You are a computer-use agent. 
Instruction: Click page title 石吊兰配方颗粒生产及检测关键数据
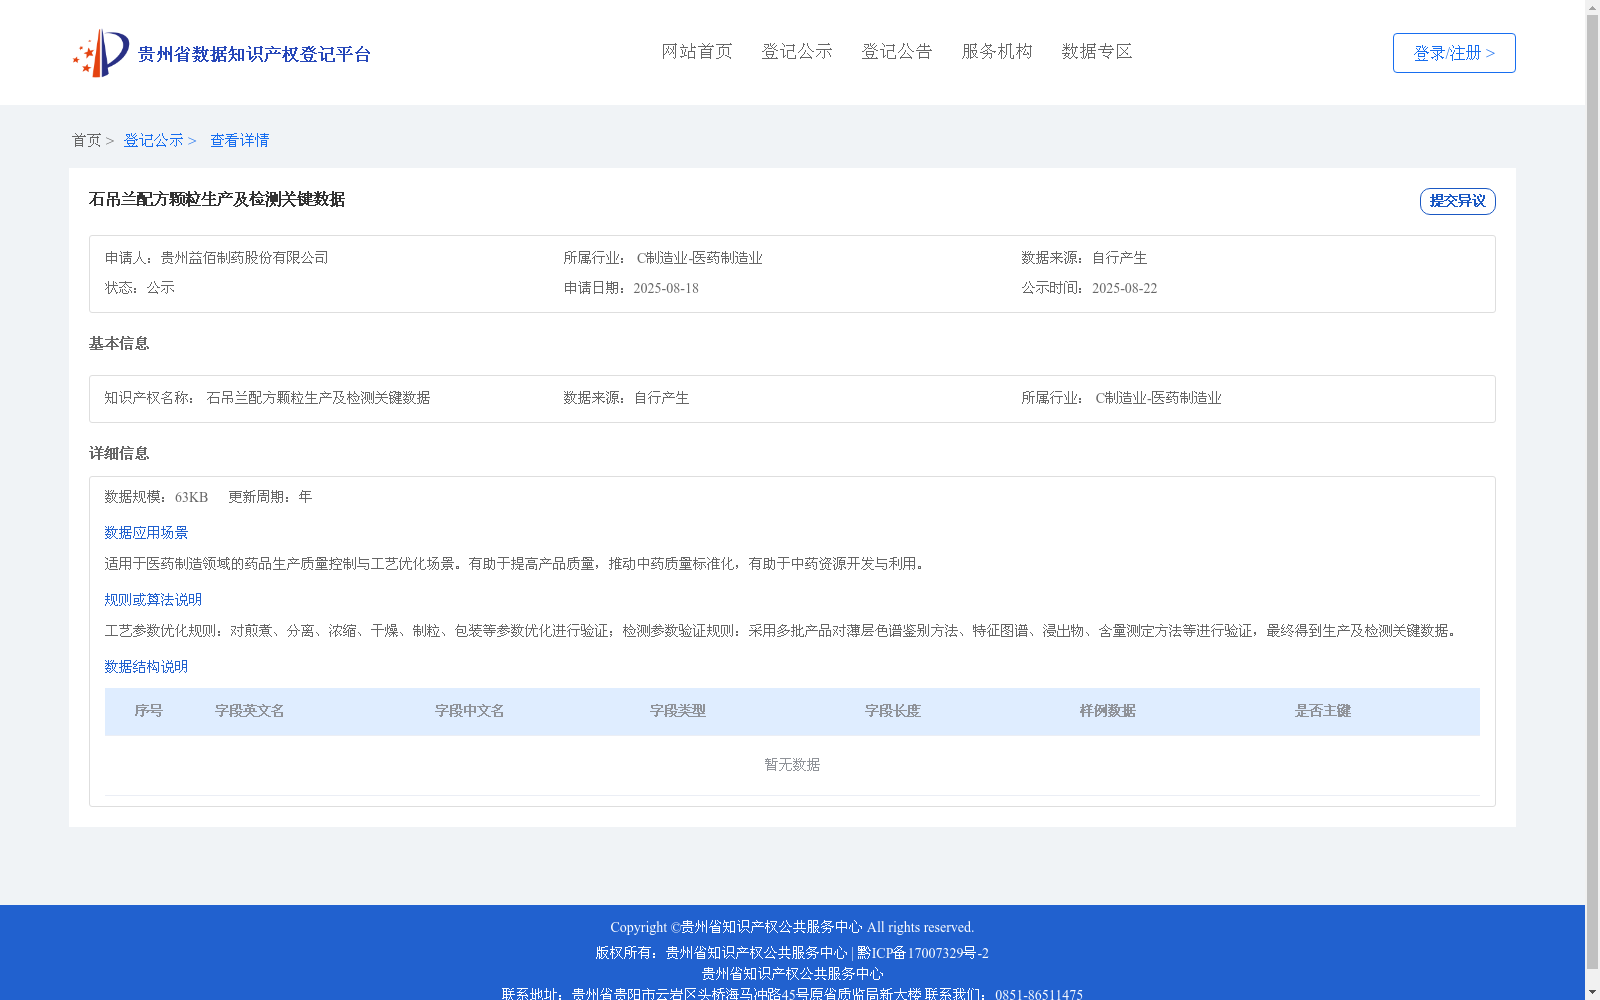pos(217,200)
